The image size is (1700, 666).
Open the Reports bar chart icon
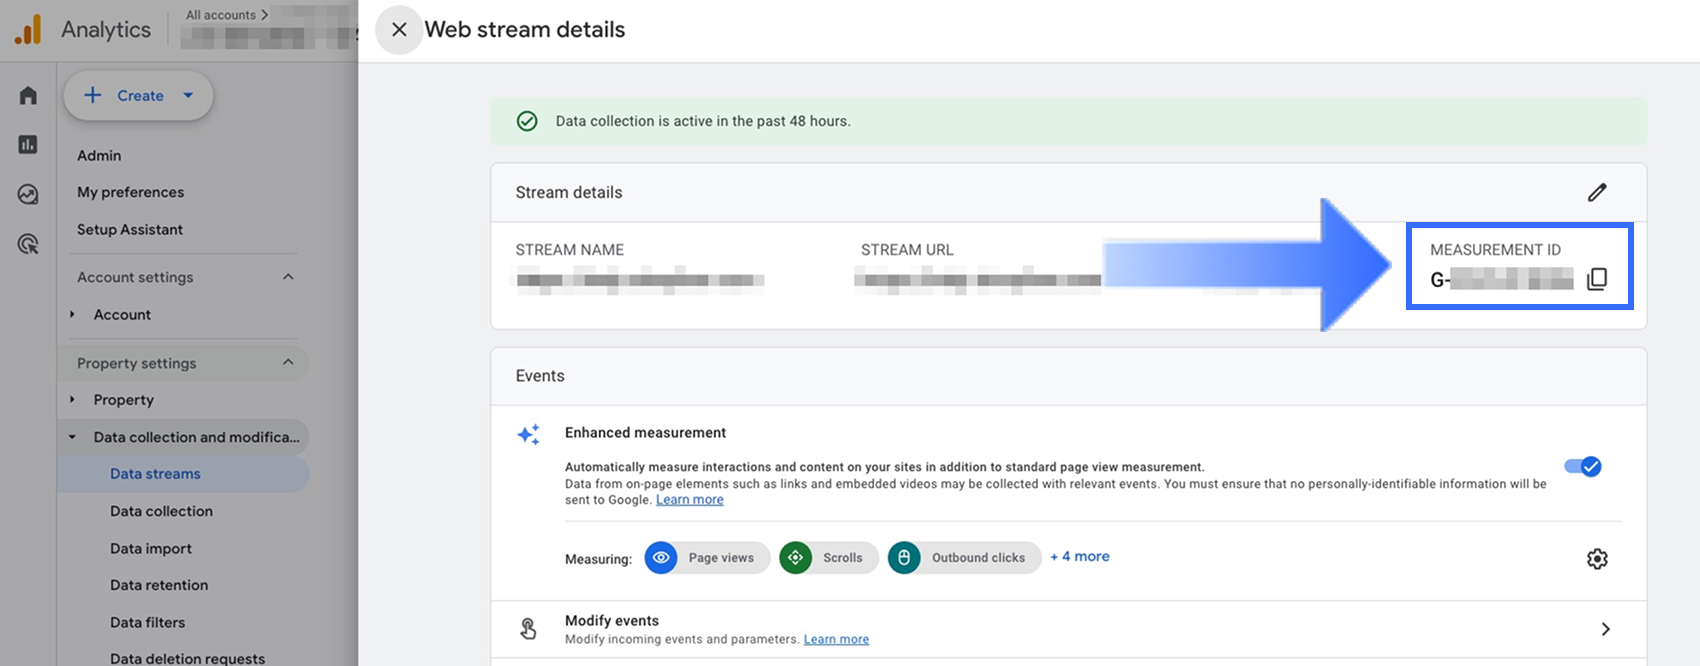(28, 145)
